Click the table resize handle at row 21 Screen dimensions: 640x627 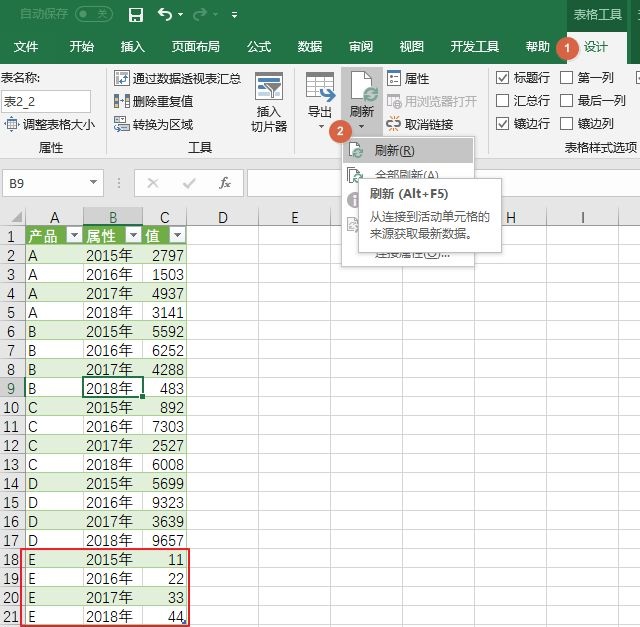184,622
